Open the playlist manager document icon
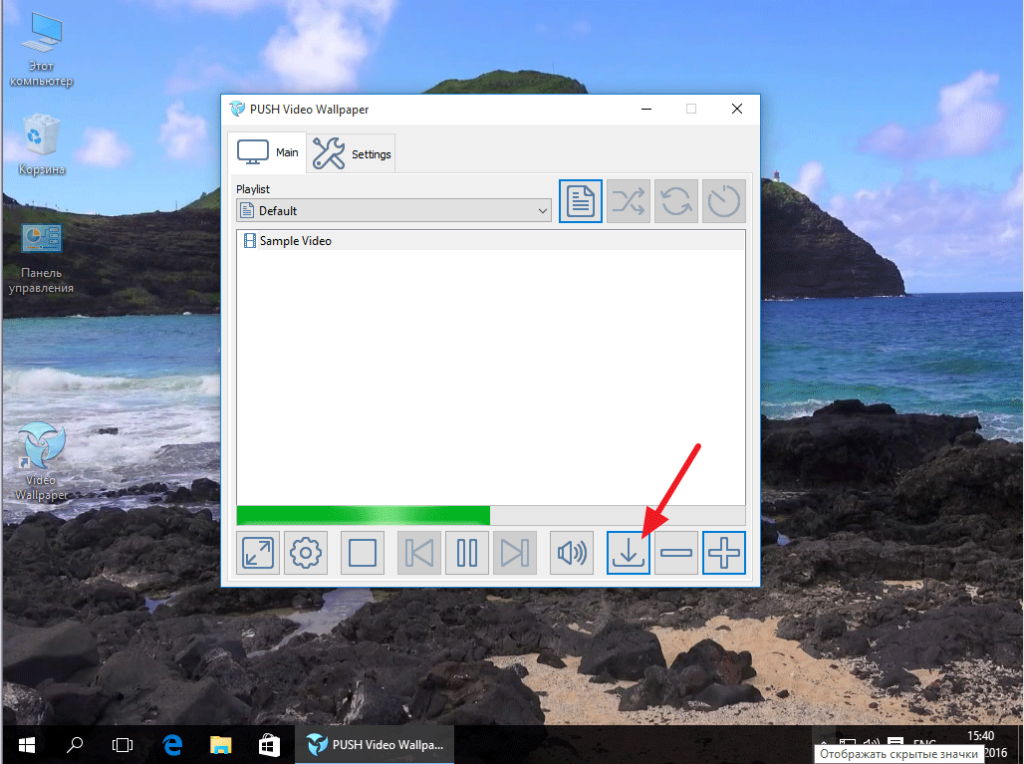The width and height of the screenshot is (1024, 764). click(581, 202)
